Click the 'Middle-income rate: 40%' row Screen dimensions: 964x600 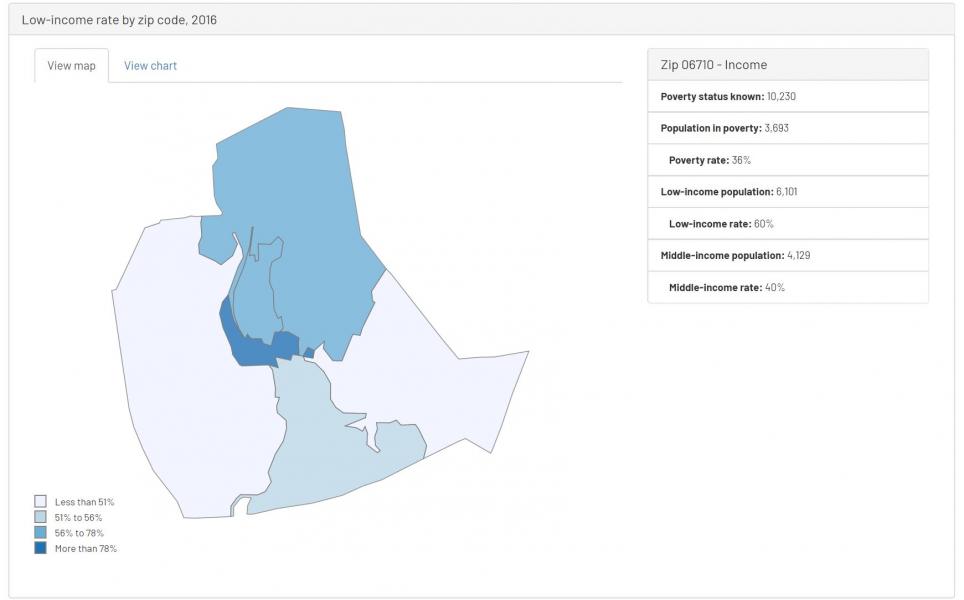click(x=788, y=287)
